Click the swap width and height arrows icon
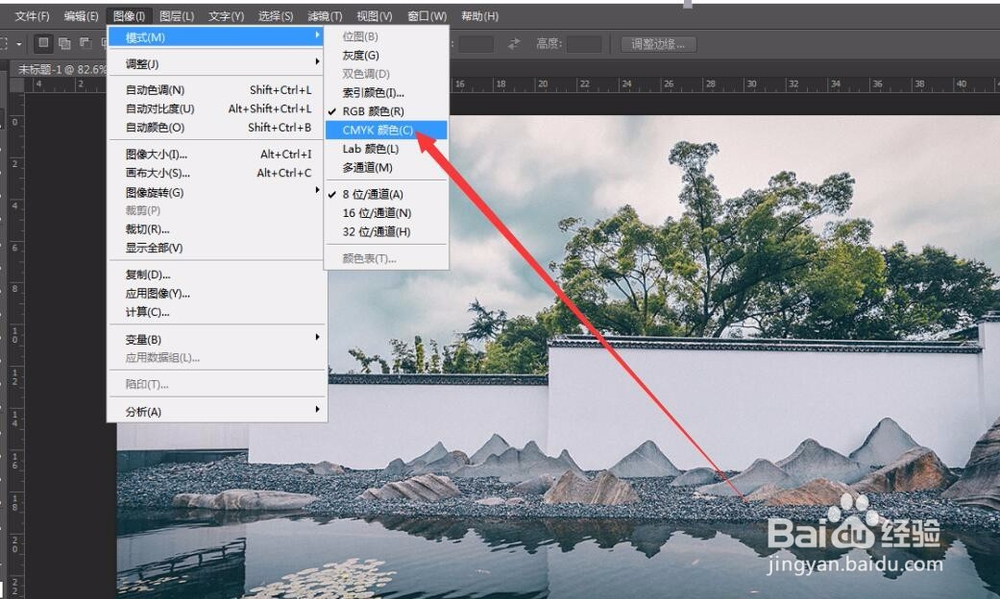 [516, 43]
